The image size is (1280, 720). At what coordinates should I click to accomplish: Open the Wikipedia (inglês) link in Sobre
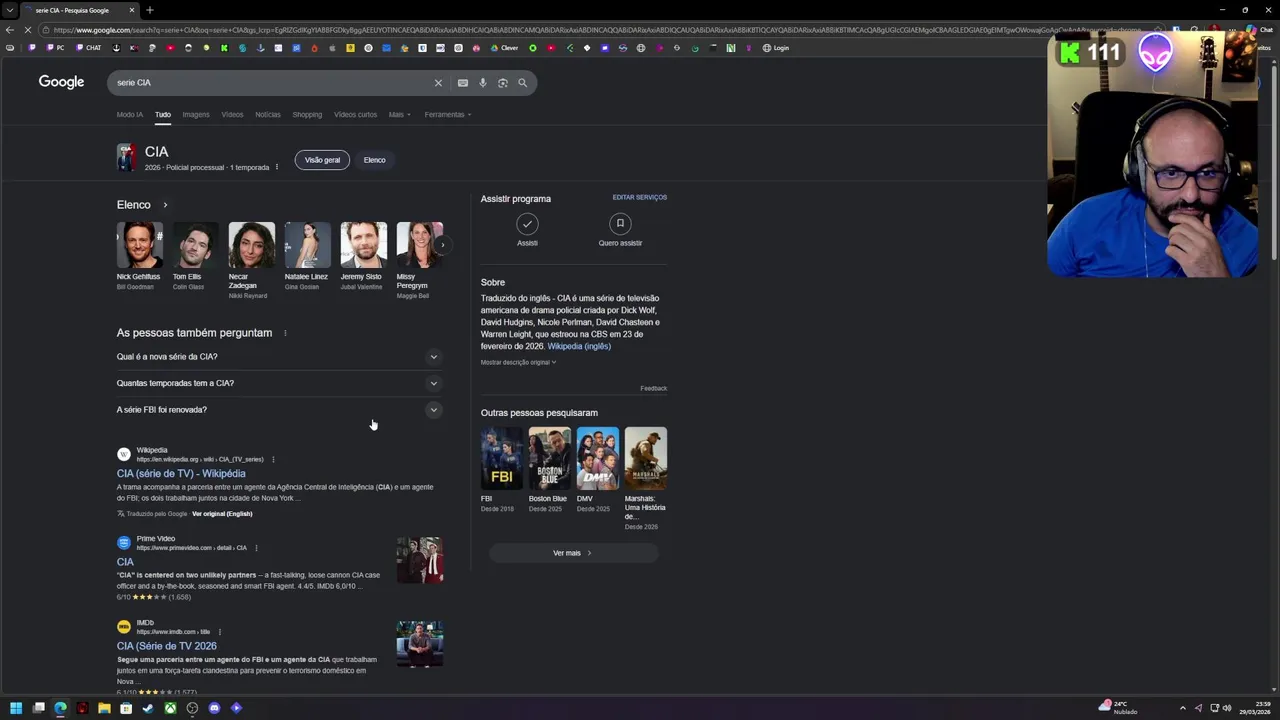(579, 346)
